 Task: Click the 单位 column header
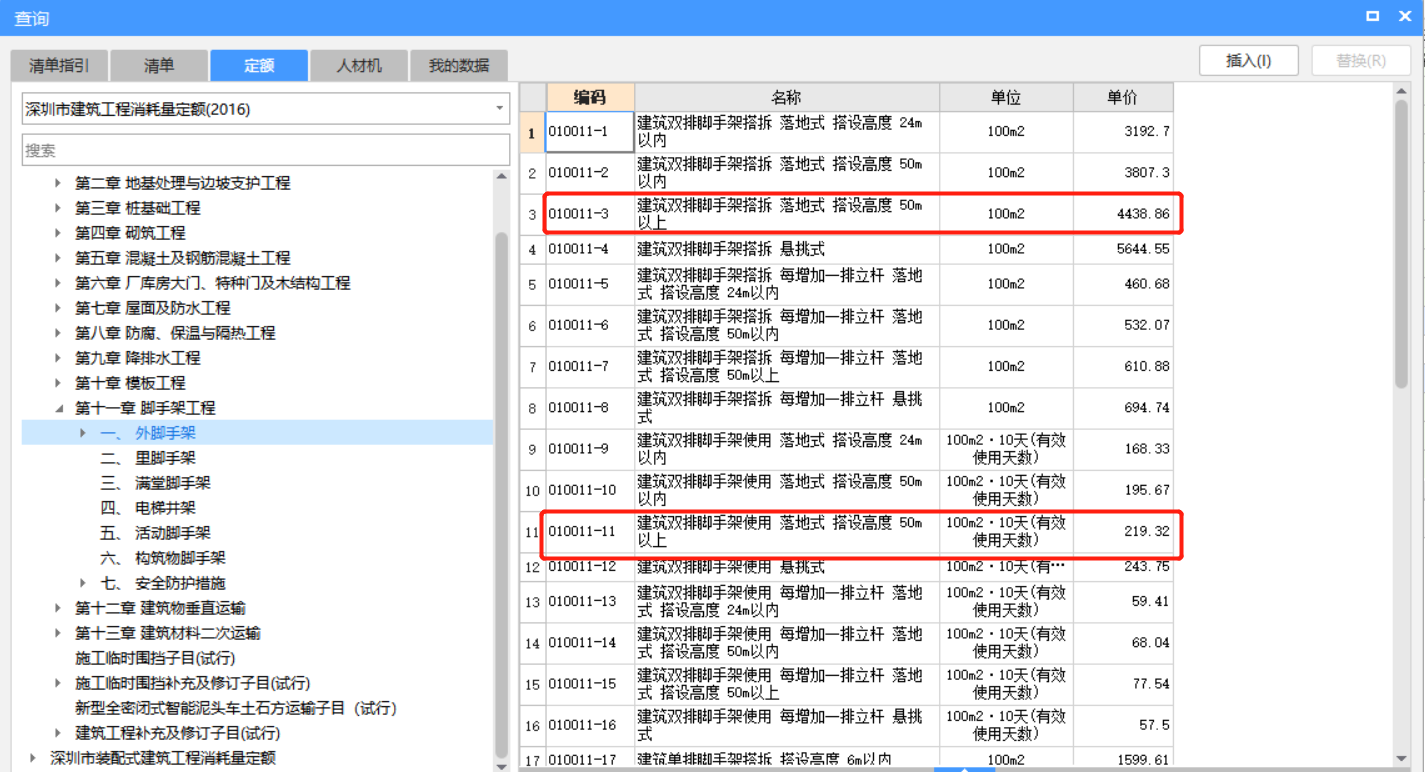[1006, 97]
